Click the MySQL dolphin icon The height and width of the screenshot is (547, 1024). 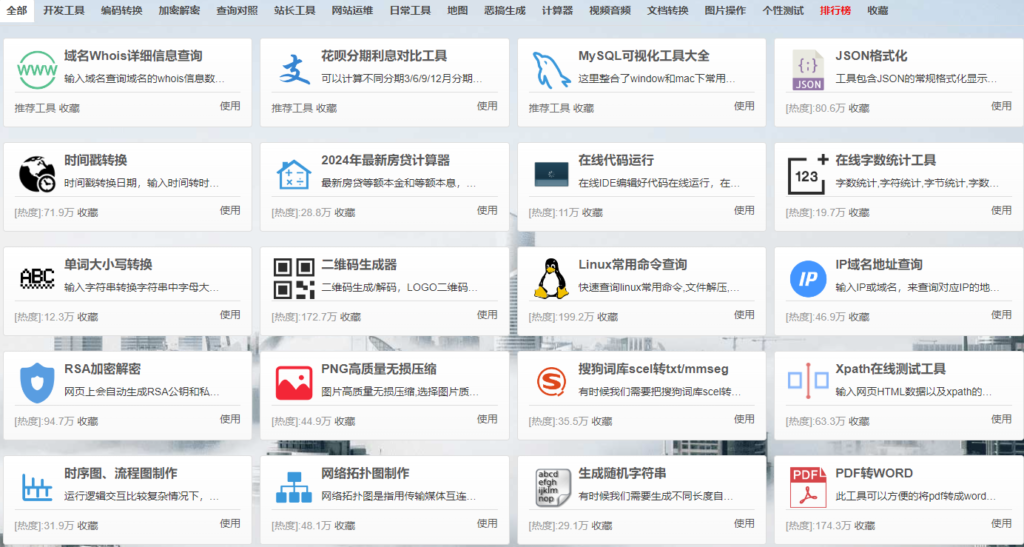point(551,70)
